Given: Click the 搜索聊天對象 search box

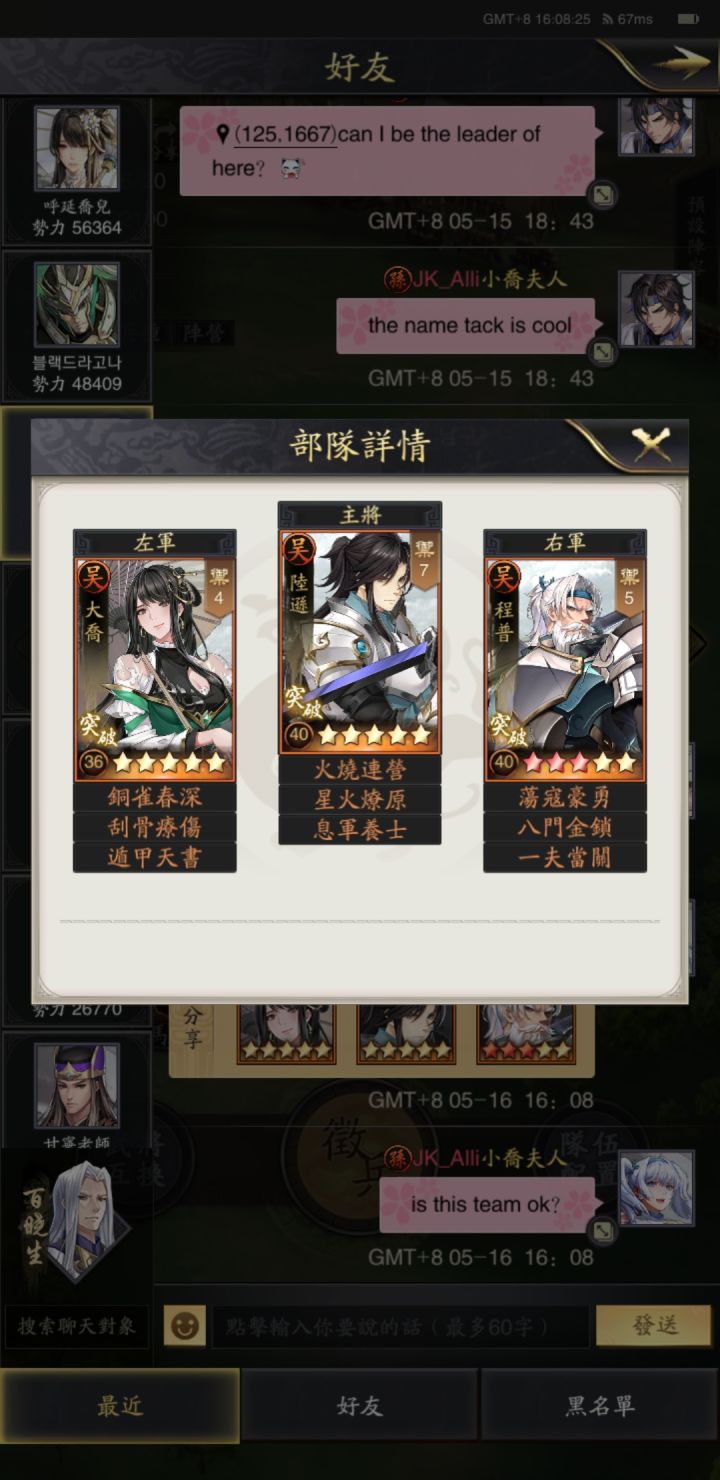Looking at the screenshot, I should [x=77, y=1327].
